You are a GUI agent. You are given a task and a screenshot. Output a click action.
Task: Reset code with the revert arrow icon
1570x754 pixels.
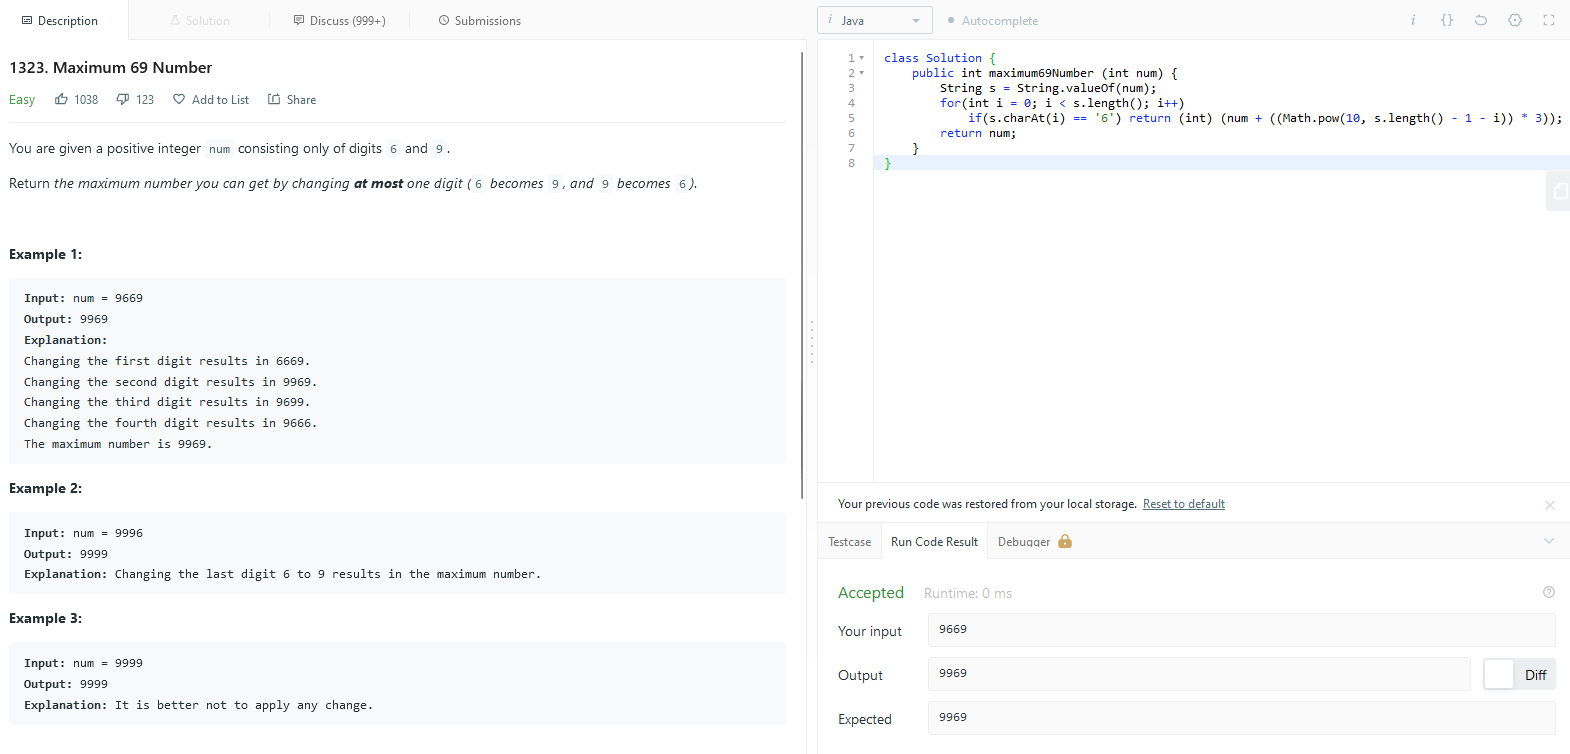coord(1481,20)
